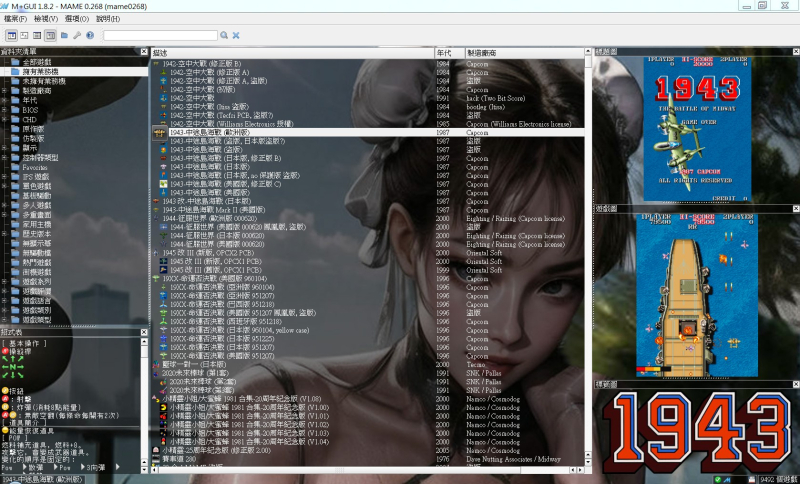Select 2020未來棒球 (第1套) row
The image size is (800, 484).
(x=368, y=373)
